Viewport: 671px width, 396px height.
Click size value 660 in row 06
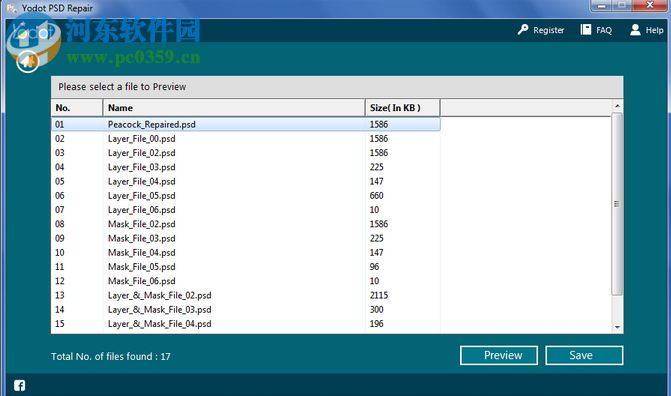tap(377, 196)
